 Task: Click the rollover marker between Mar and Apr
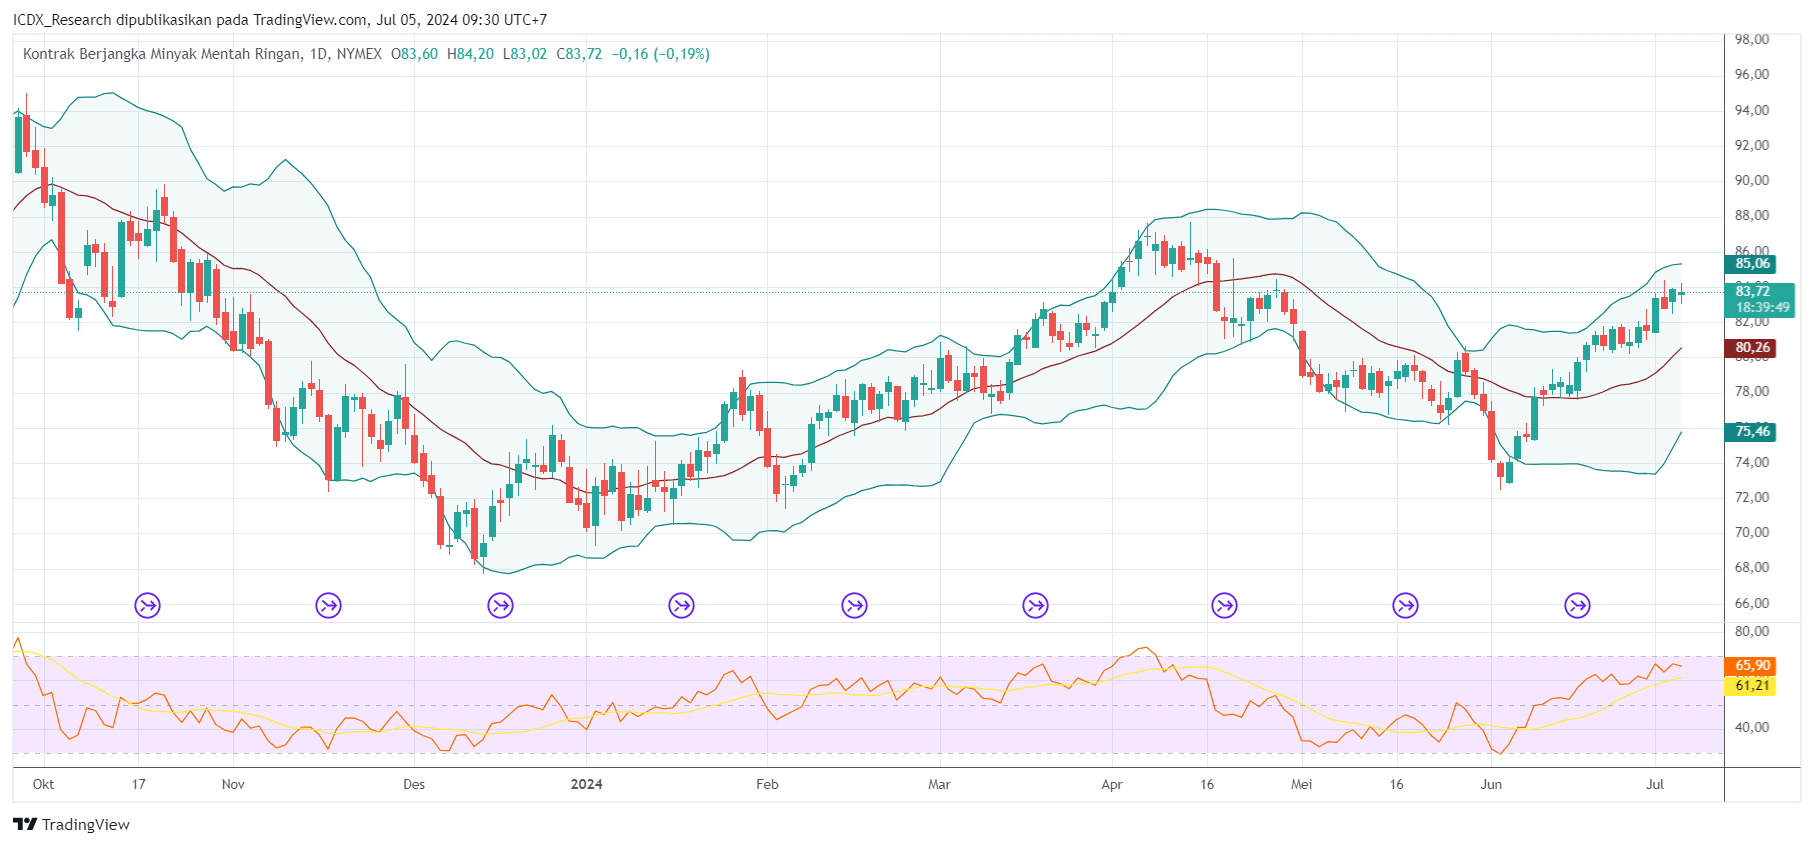pyautogui.click(x=1035, y=605)
